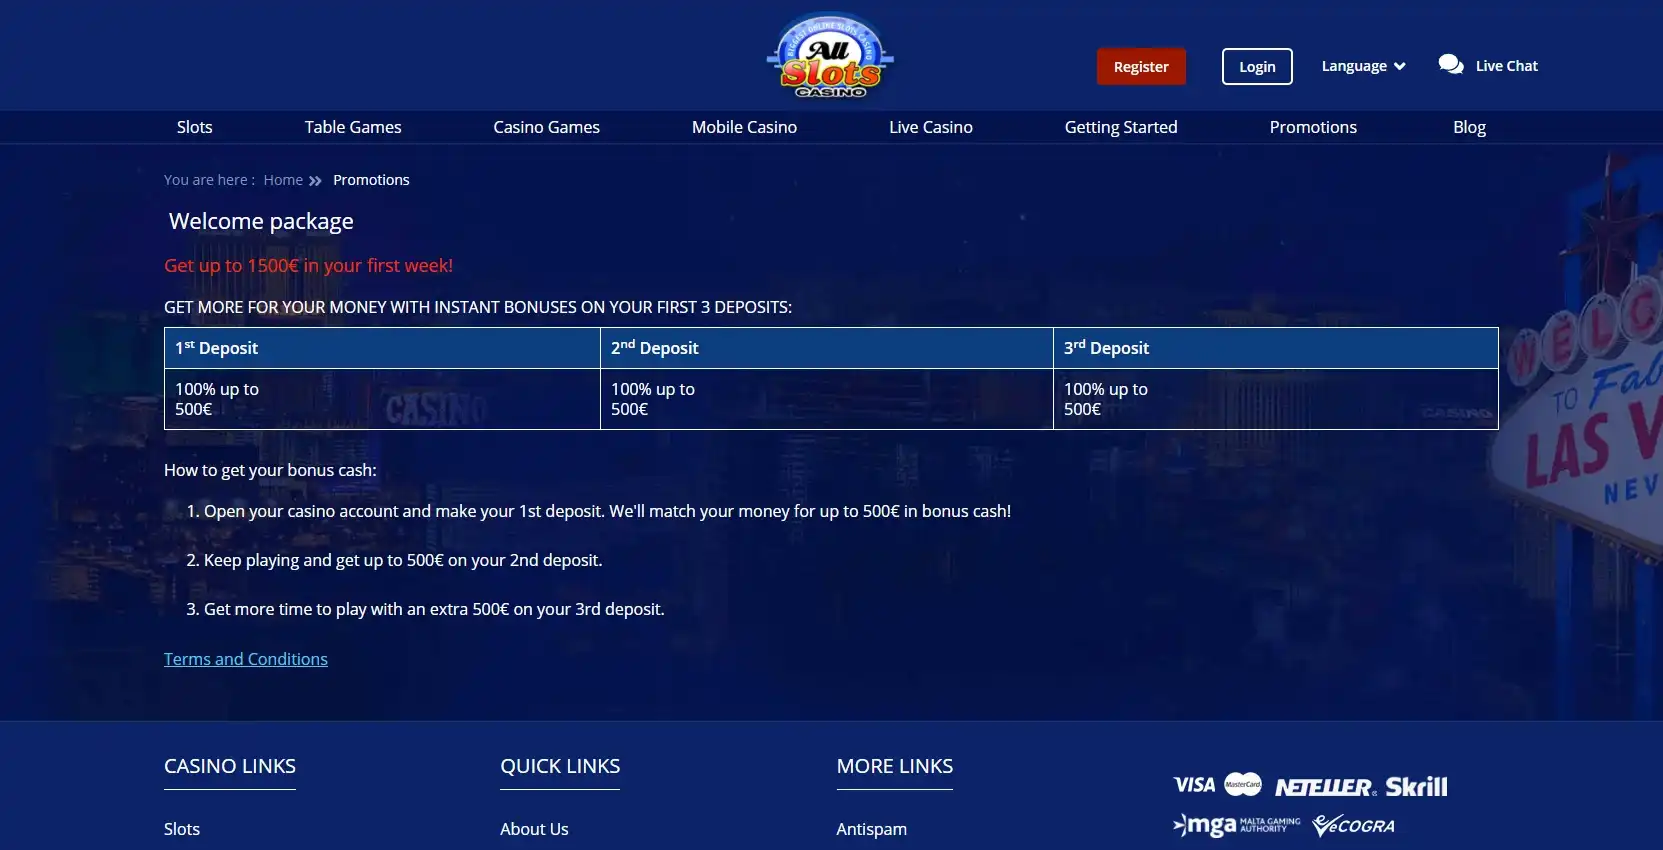Click the Skrill payment logo
This screenshot has height=850, width=1663.
(x=1416, y=787)
